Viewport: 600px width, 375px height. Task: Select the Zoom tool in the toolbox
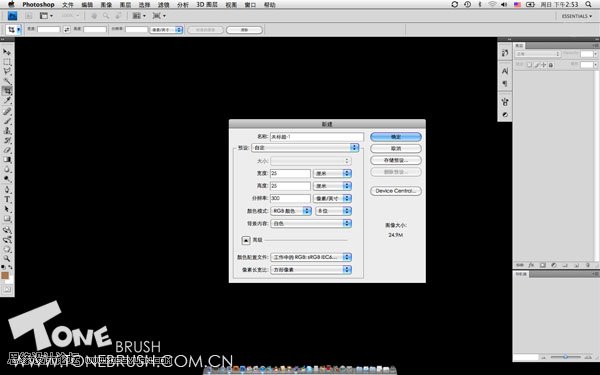[7, 259]
